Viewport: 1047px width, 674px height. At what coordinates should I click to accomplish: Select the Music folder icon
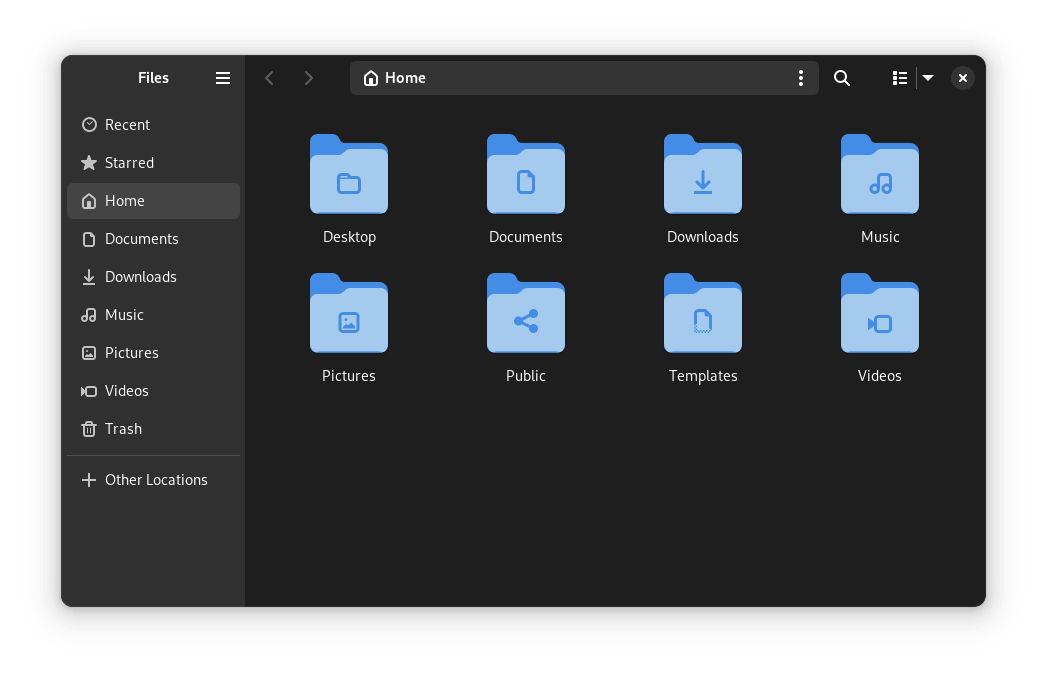(x=879, y=176)
